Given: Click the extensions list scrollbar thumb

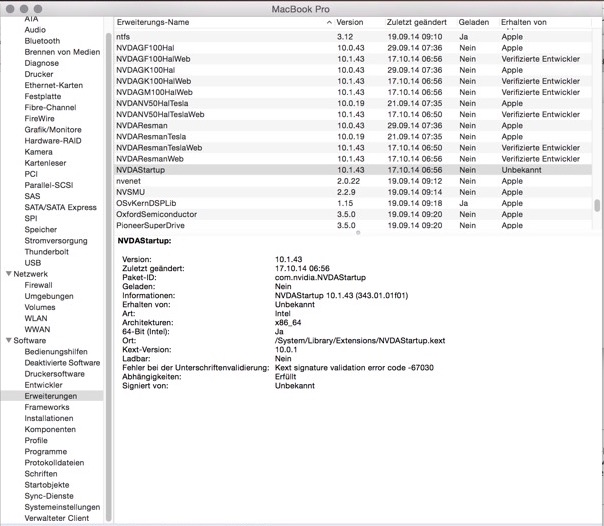Looking at the screenshot, I should [x=597, y=205].
